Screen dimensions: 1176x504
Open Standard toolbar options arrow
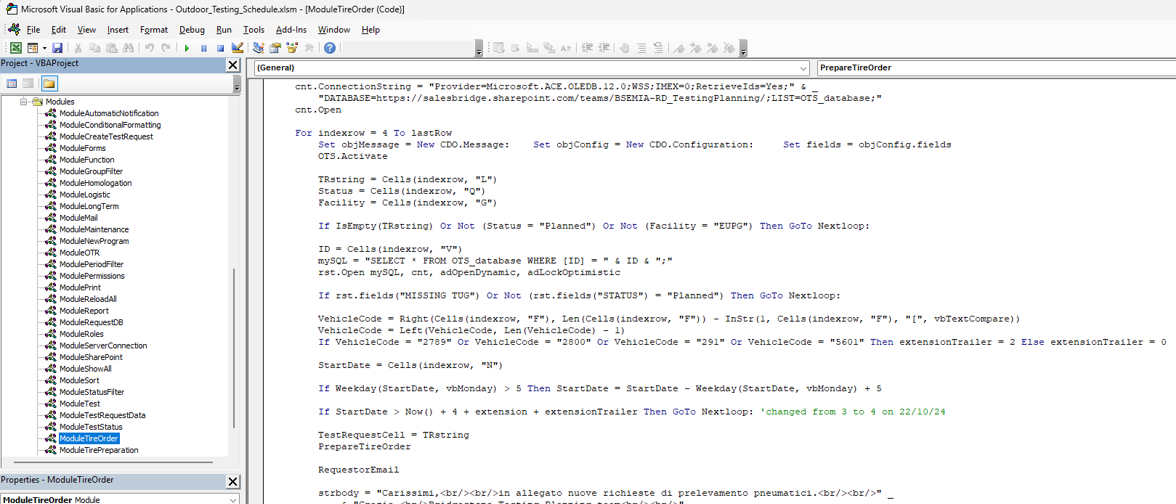[479, 49]
